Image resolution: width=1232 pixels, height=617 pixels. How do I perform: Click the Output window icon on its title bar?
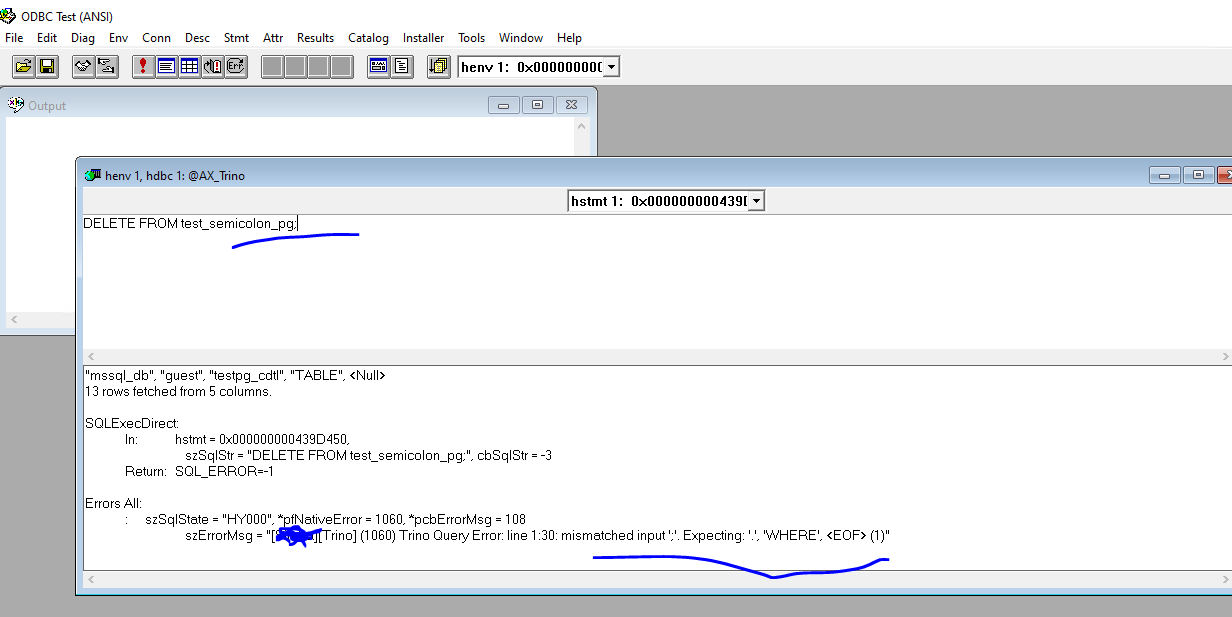(x=15, y=104)
